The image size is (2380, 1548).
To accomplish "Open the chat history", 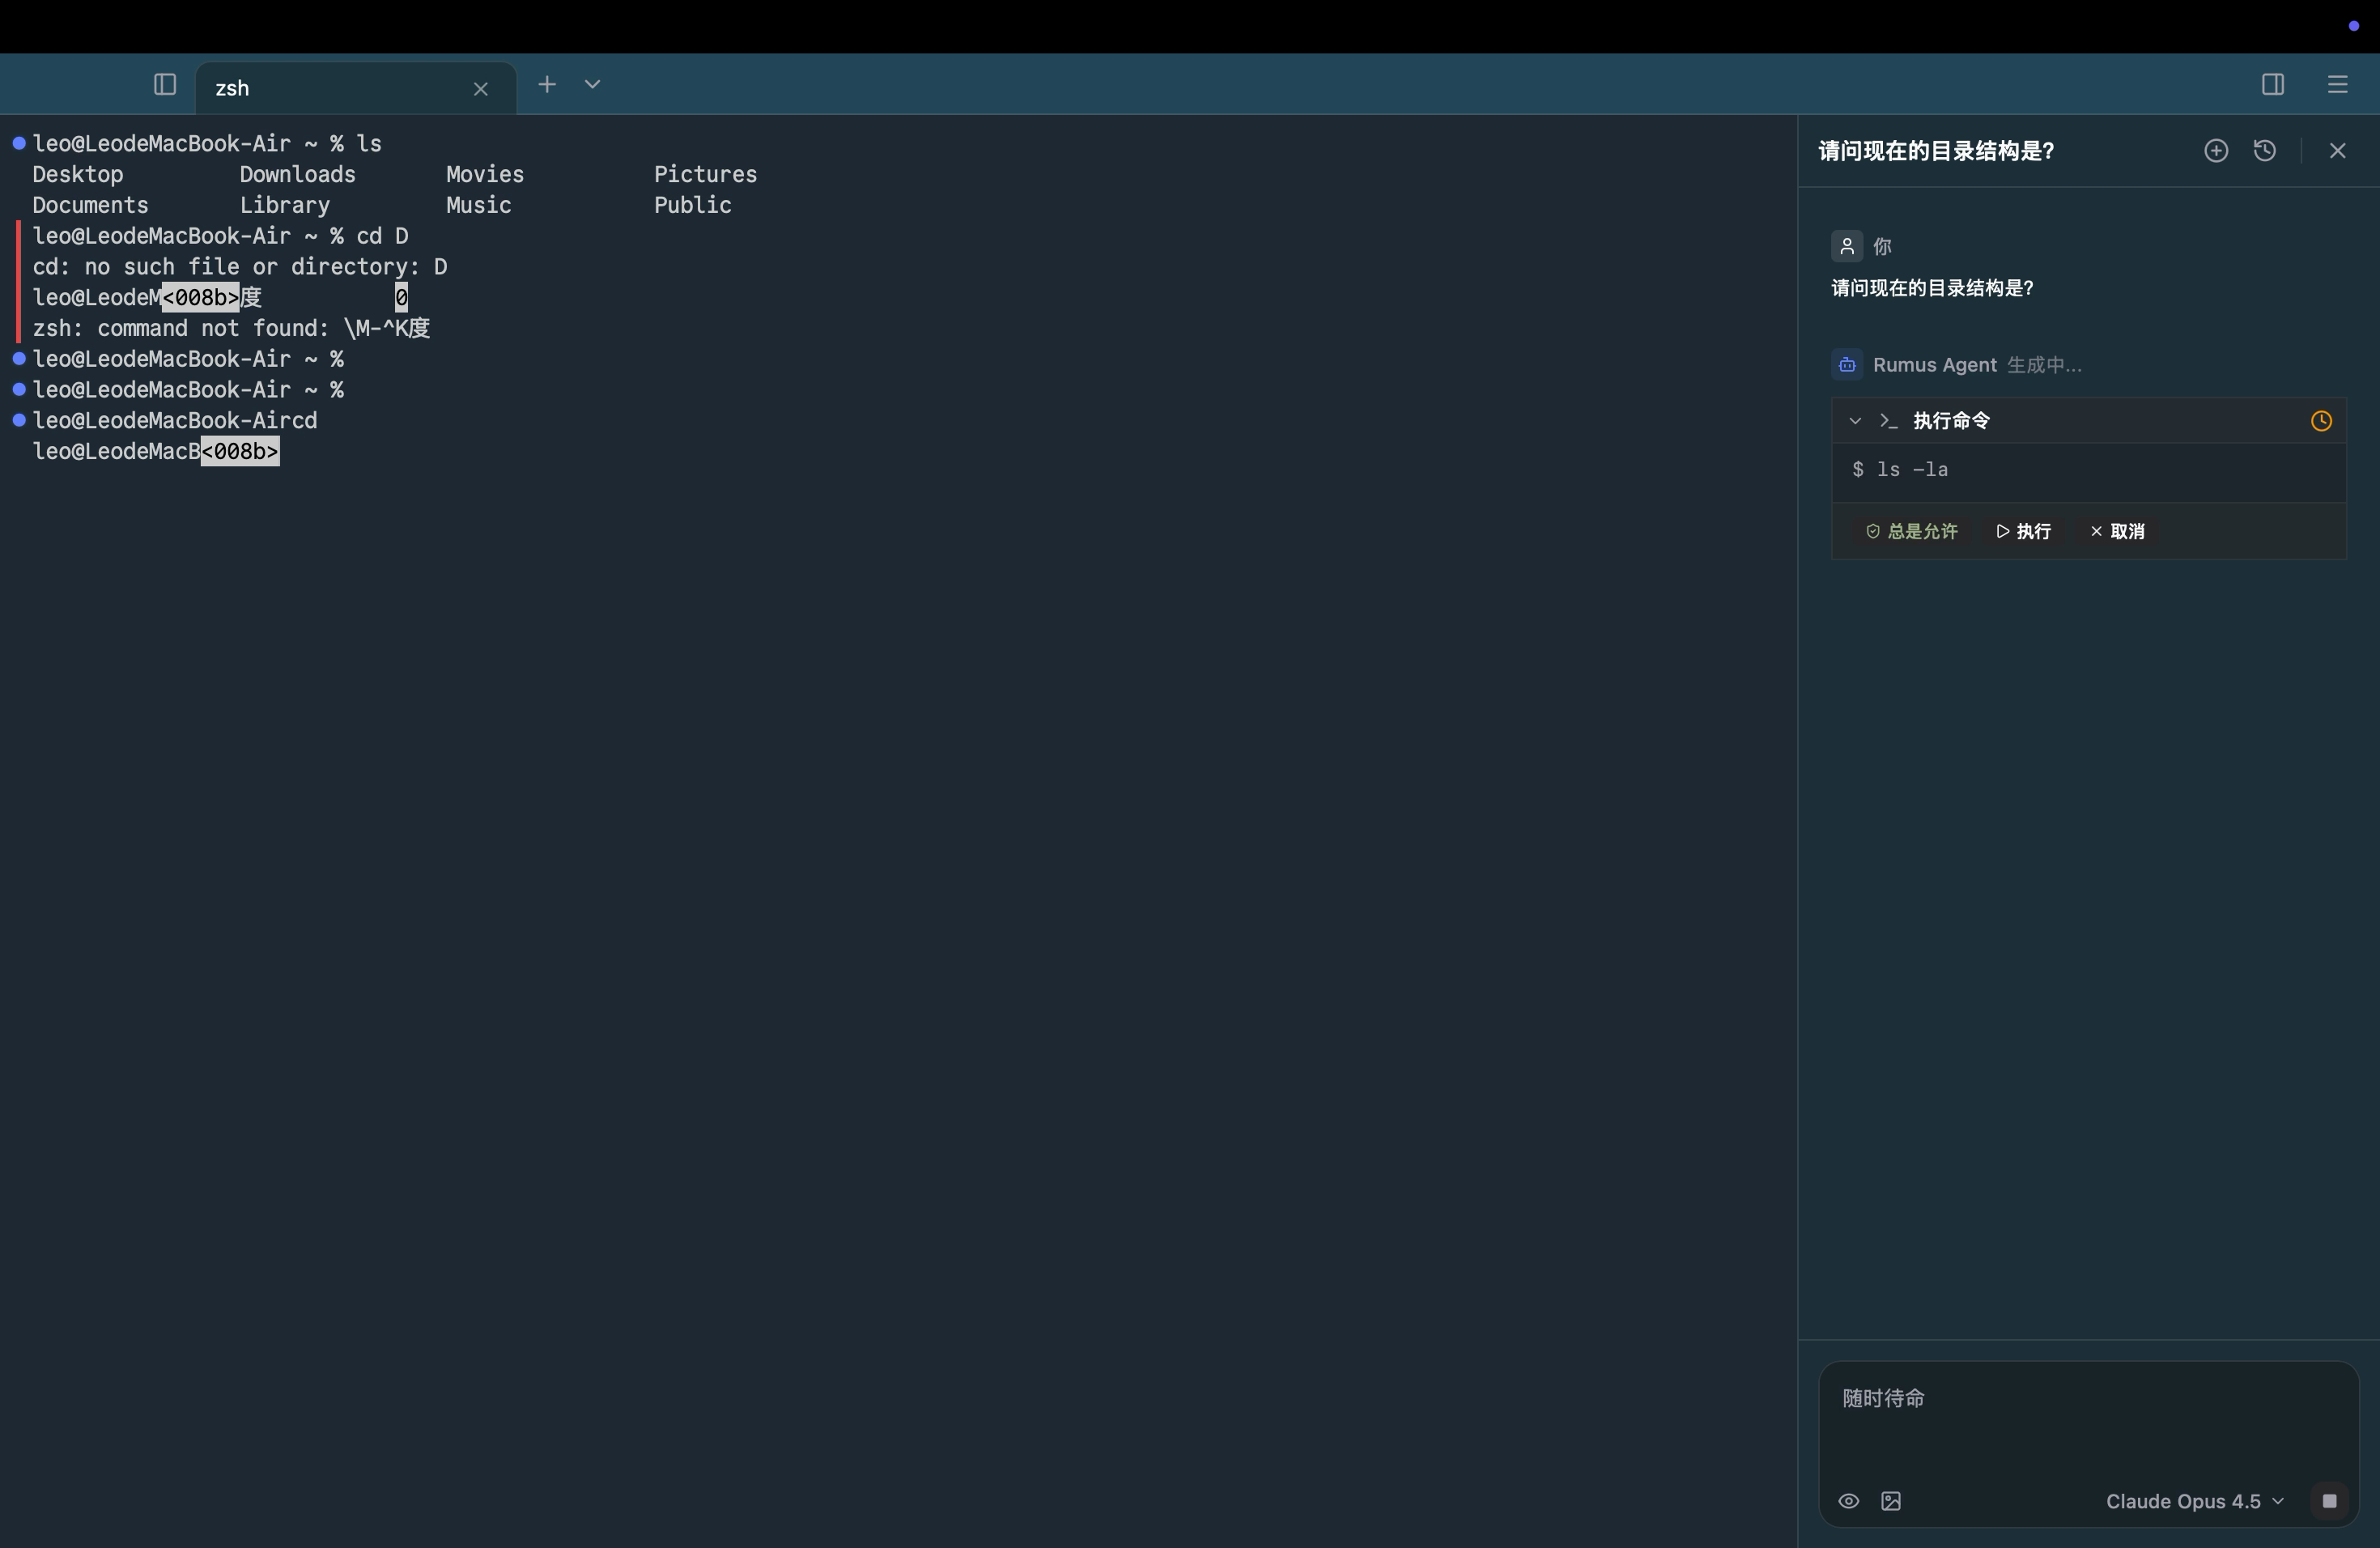I will point(2265,151).
